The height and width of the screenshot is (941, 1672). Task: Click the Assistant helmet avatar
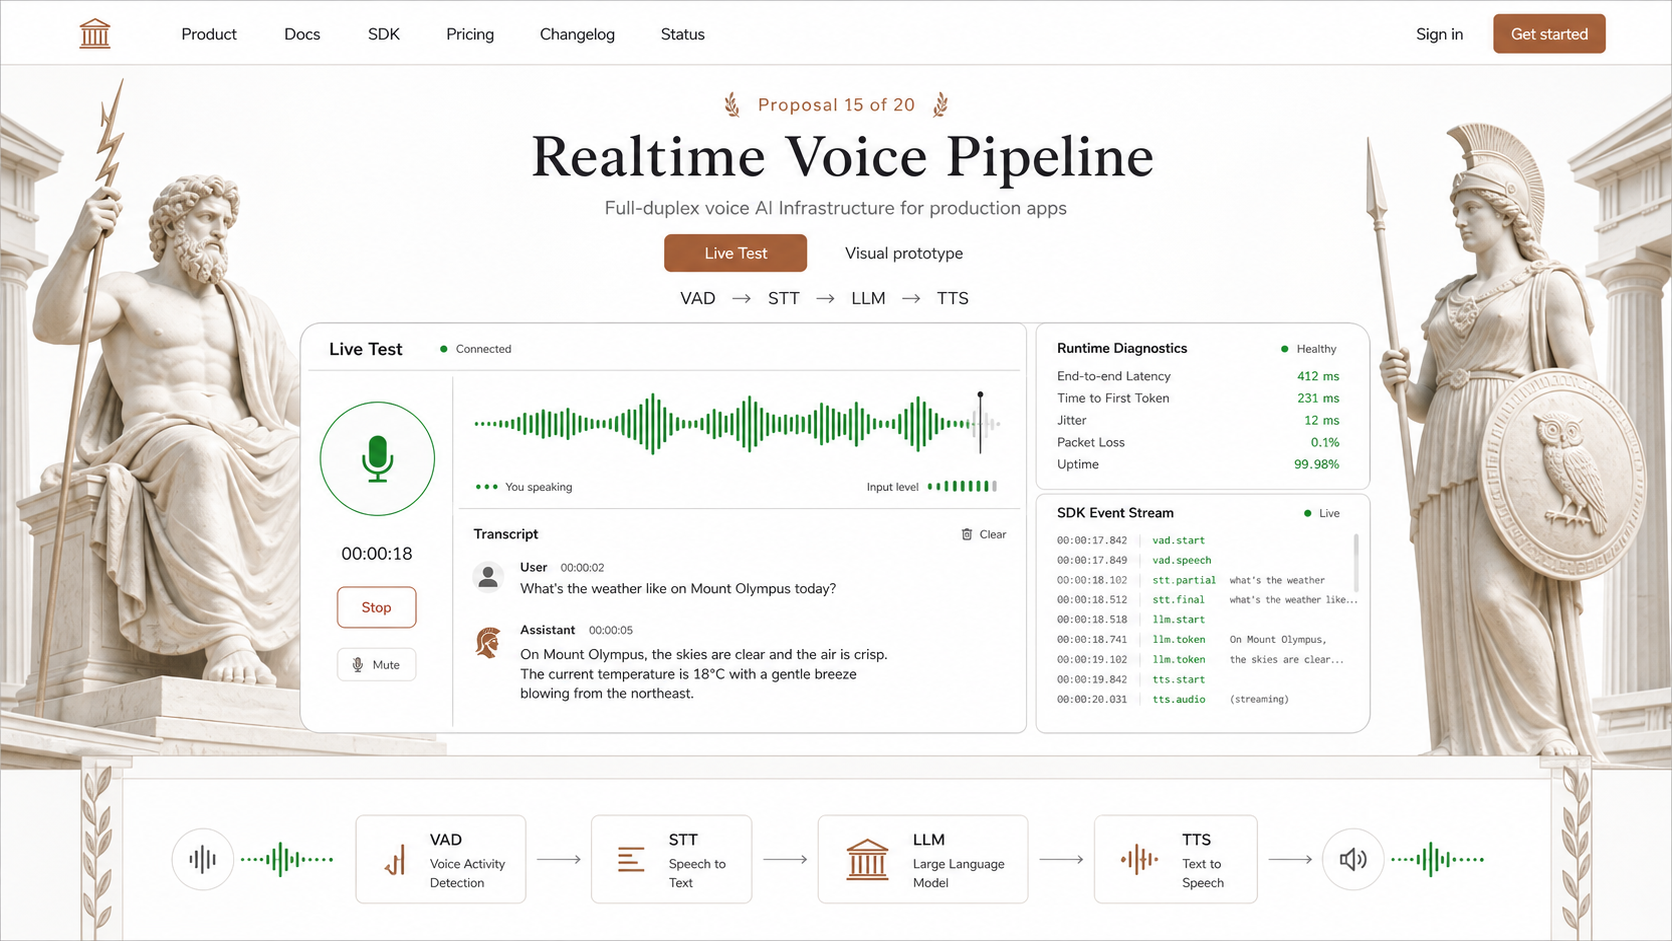[x=488, y=642]
